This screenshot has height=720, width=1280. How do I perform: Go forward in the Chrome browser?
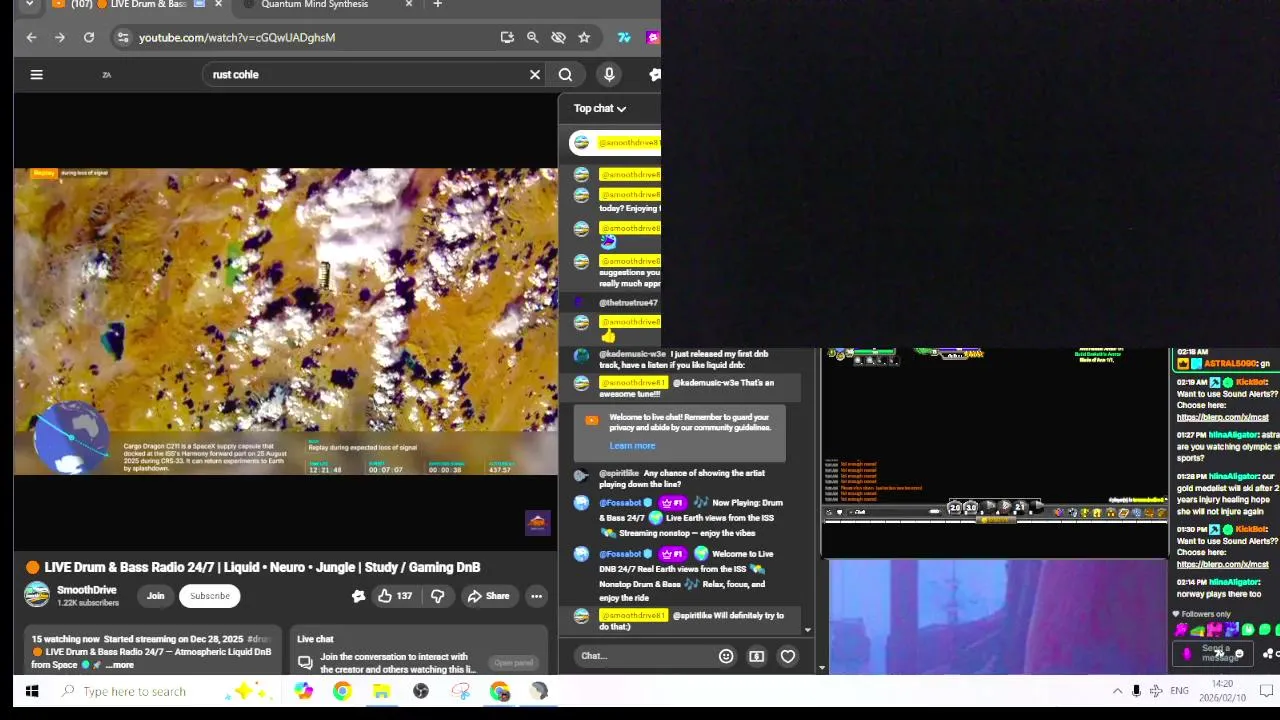(x=60, y=37)
